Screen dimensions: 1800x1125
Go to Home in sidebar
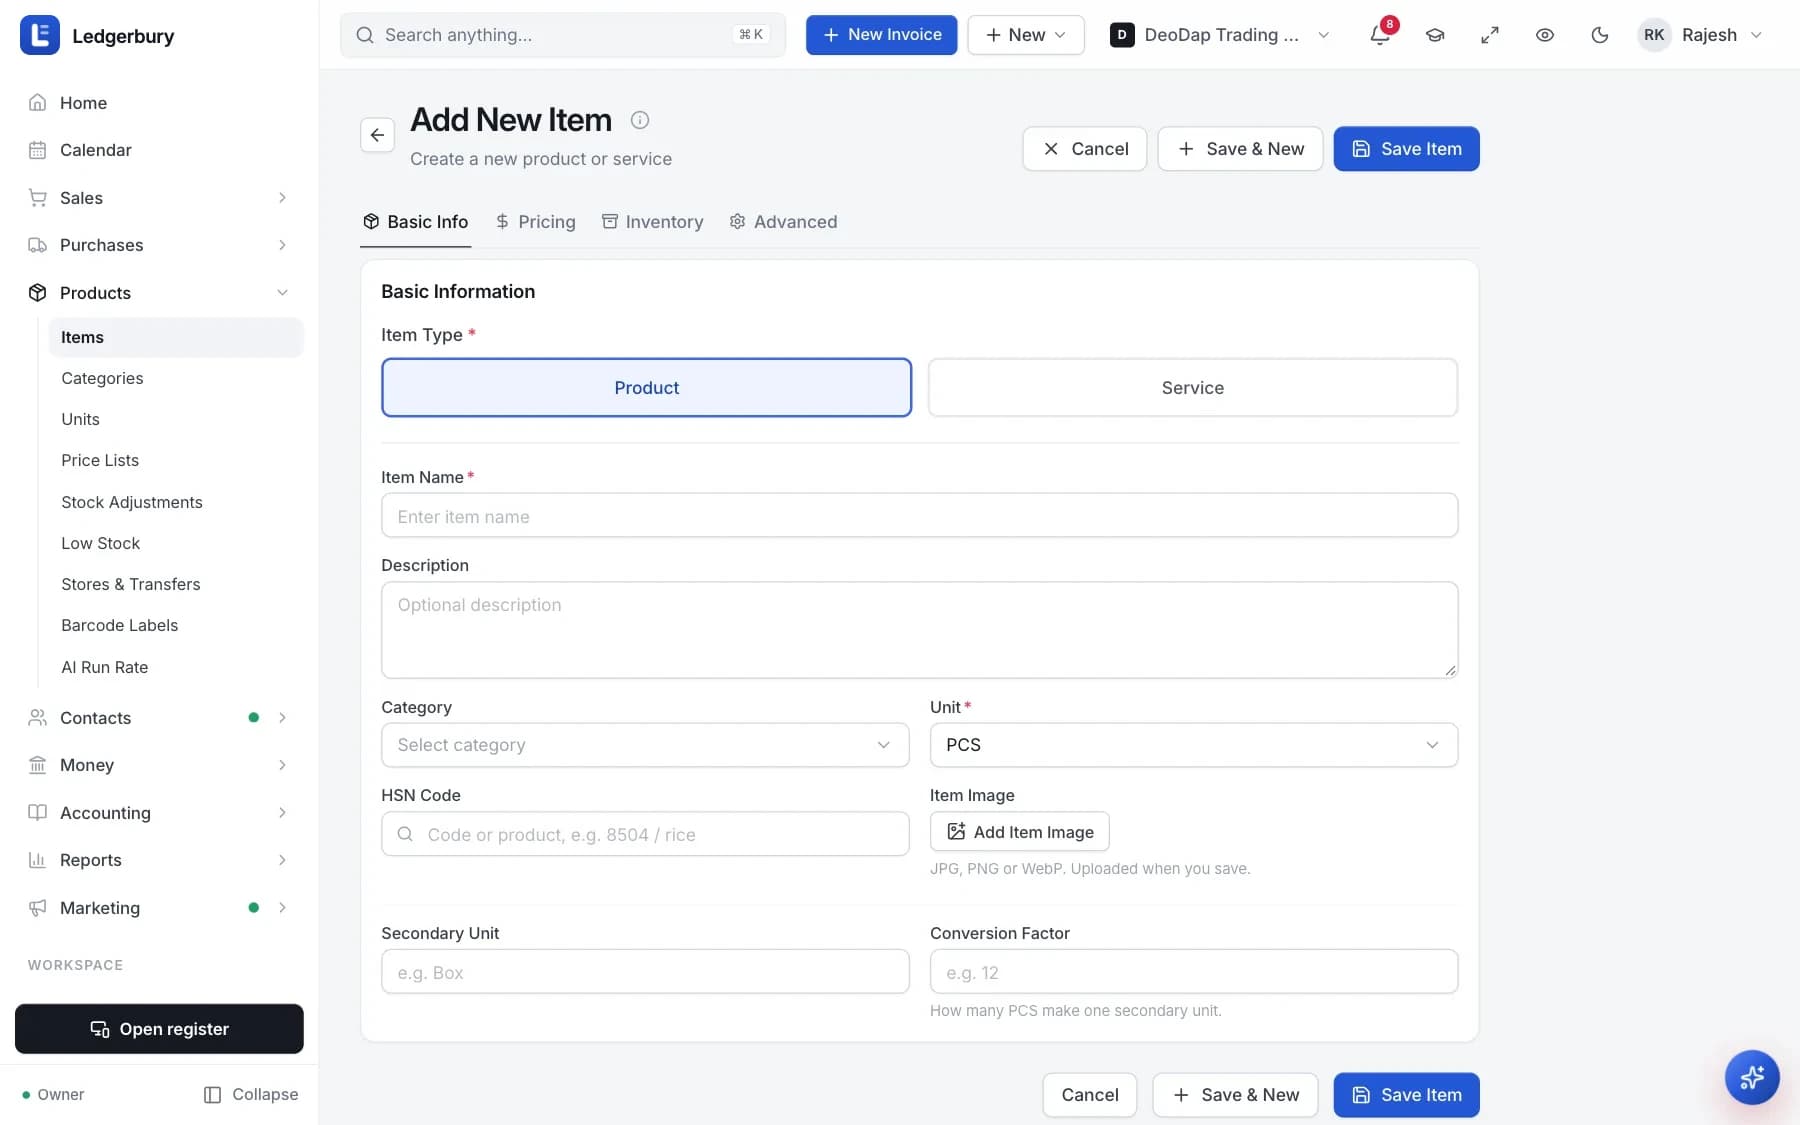(x=160, y=103)
